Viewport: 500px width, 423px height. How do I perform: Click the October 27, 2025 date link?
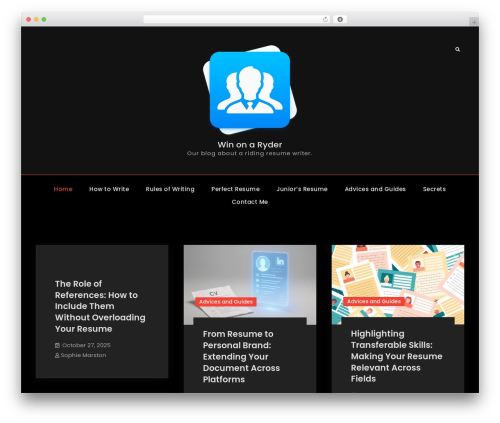(x=86, y=345)
